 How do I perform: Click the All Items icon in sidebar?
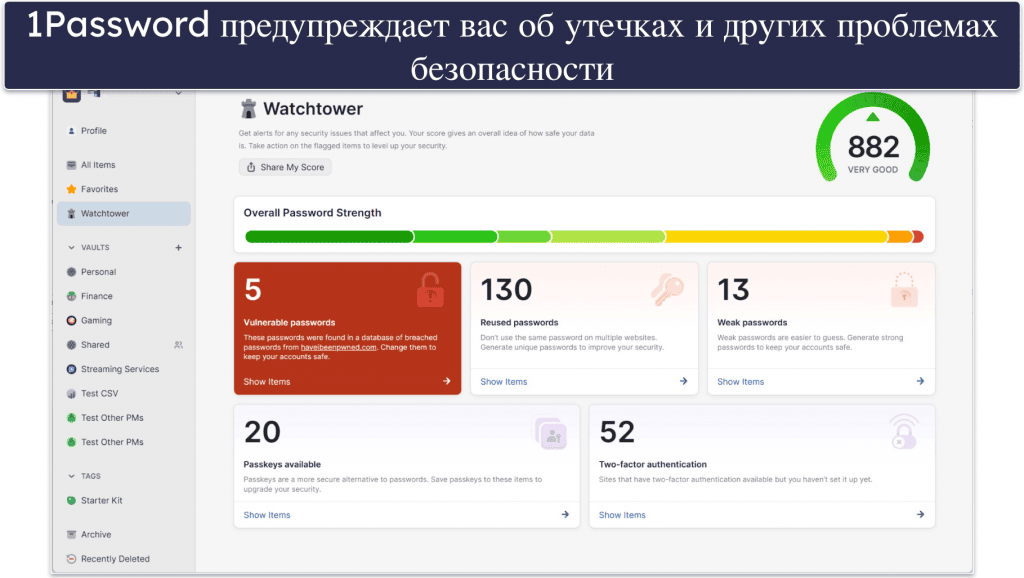pos(71,165)
